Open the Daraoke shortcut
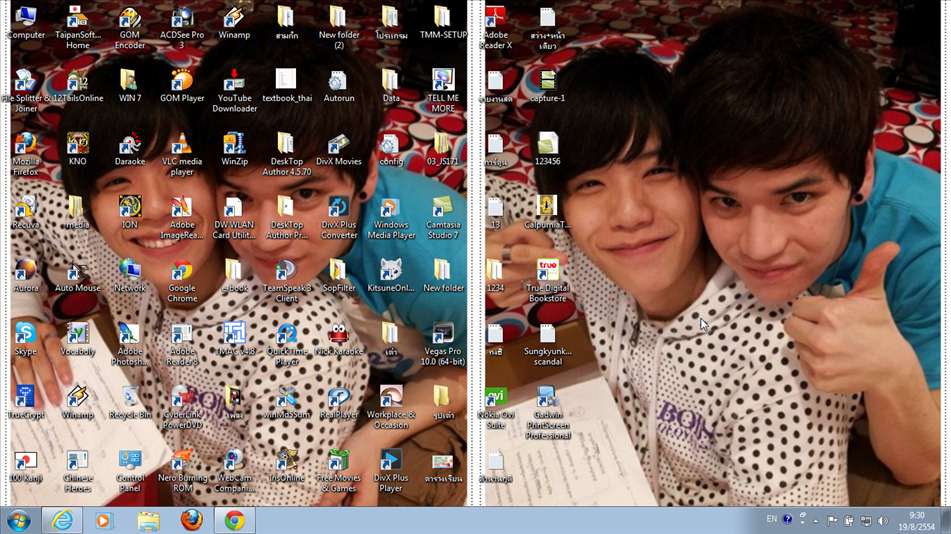Viewport: 951px width, 534px height. click(130, 149)
